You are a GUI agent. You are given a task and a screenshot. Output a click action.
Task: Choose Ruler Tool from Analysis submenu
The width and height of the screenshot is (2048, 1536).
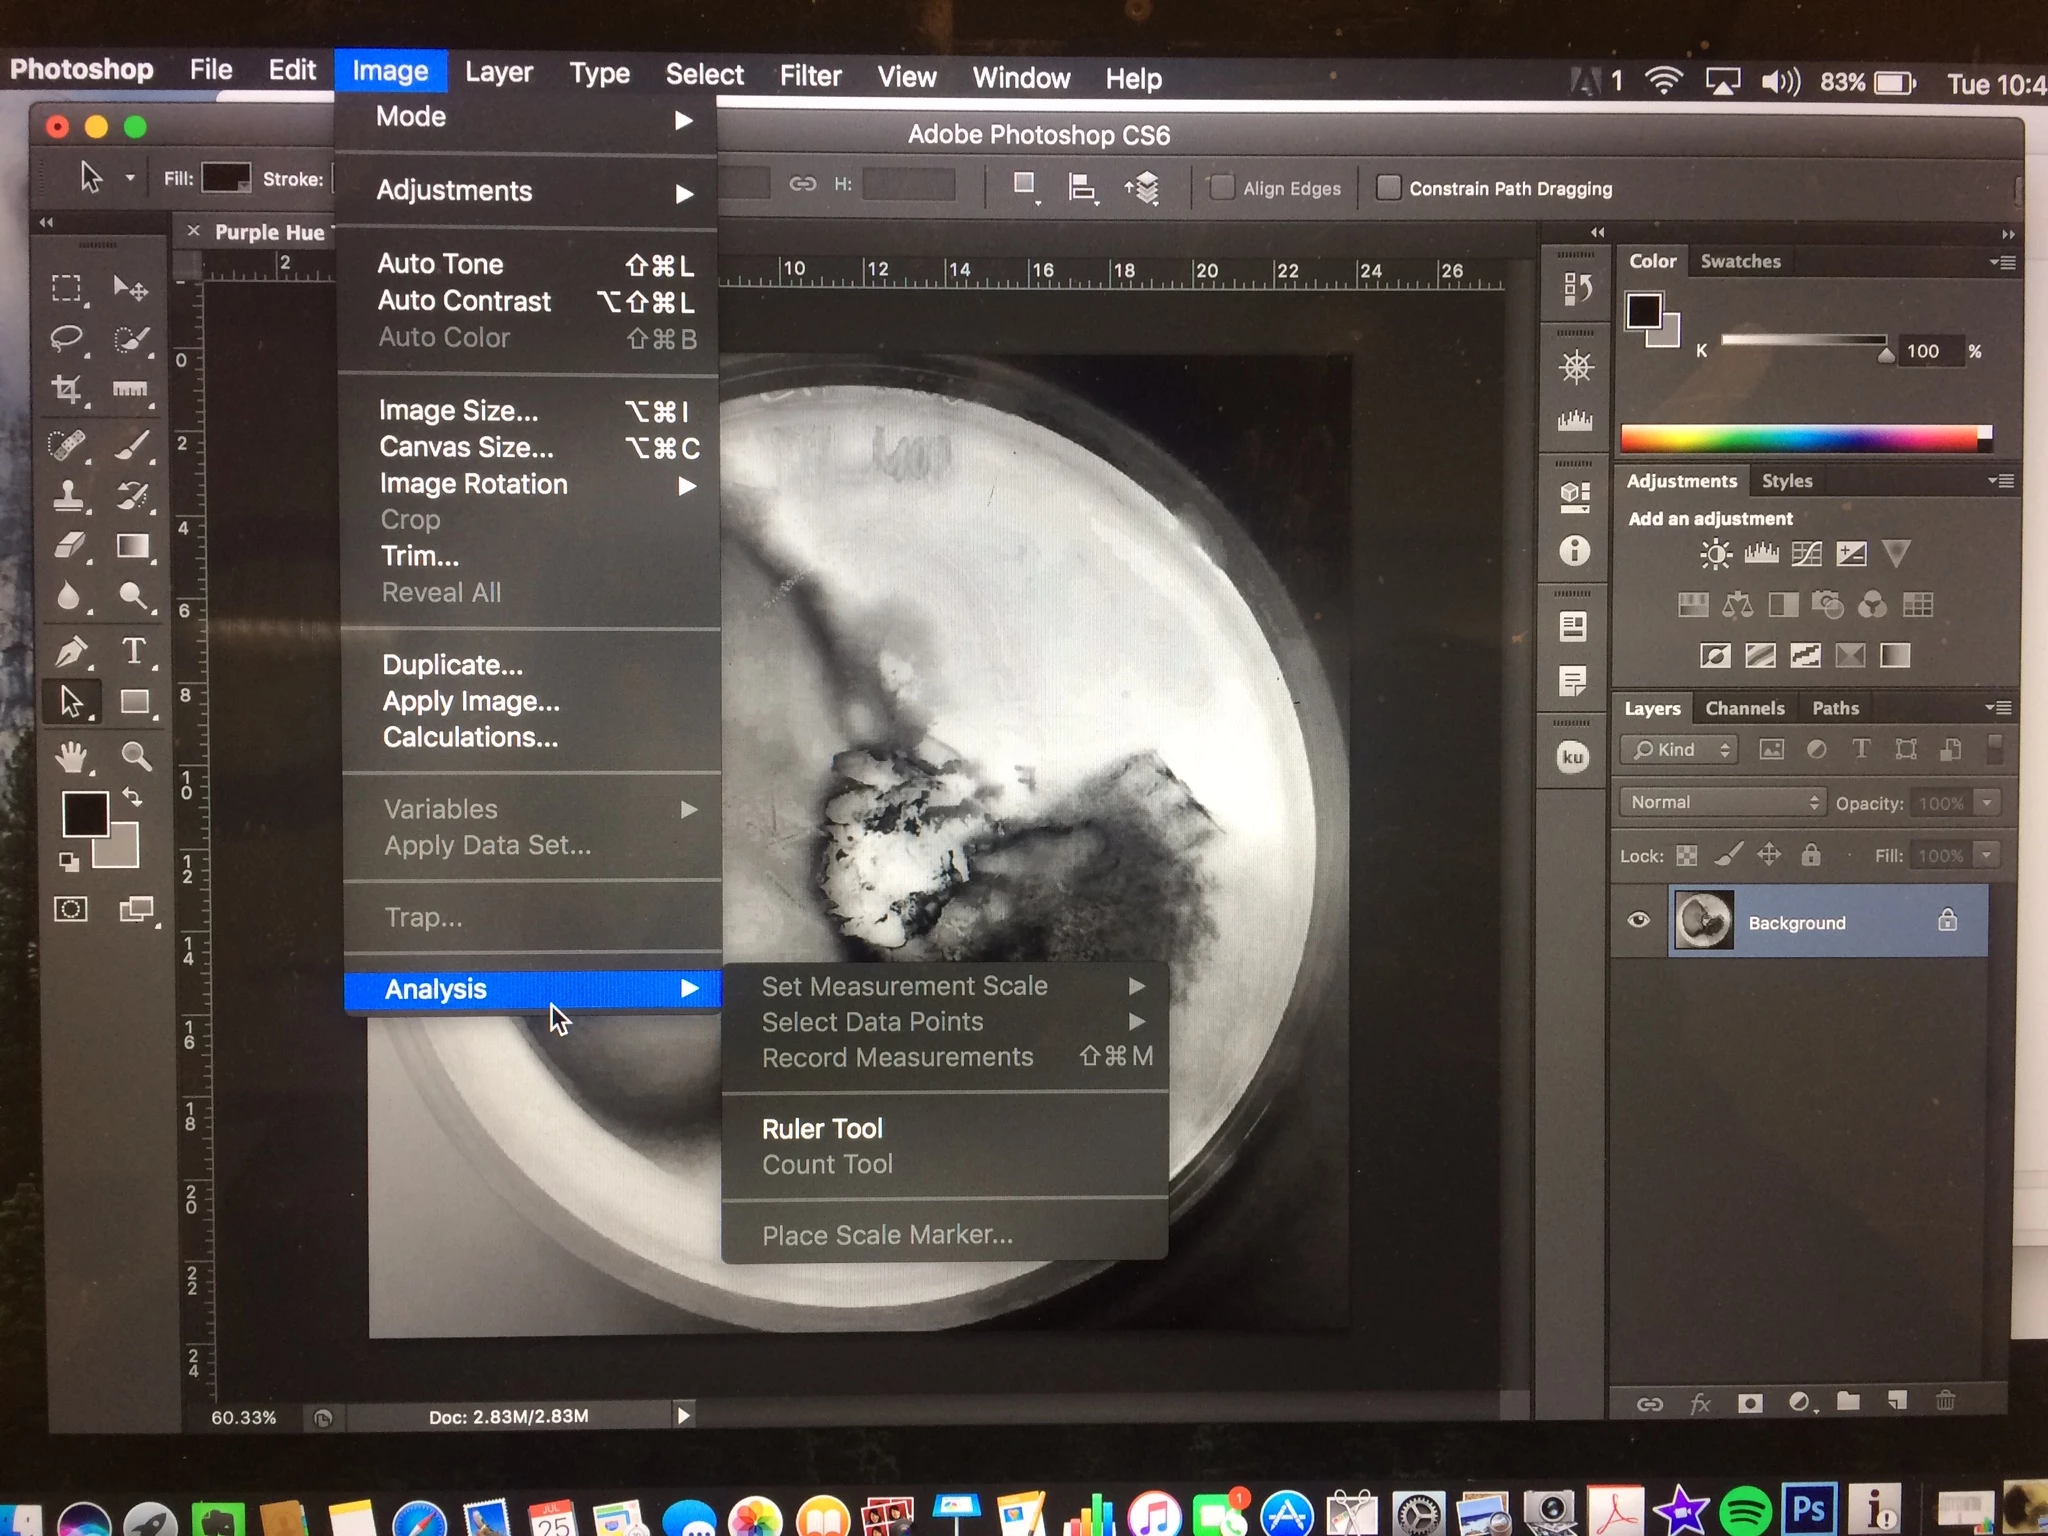point(822,1129)
